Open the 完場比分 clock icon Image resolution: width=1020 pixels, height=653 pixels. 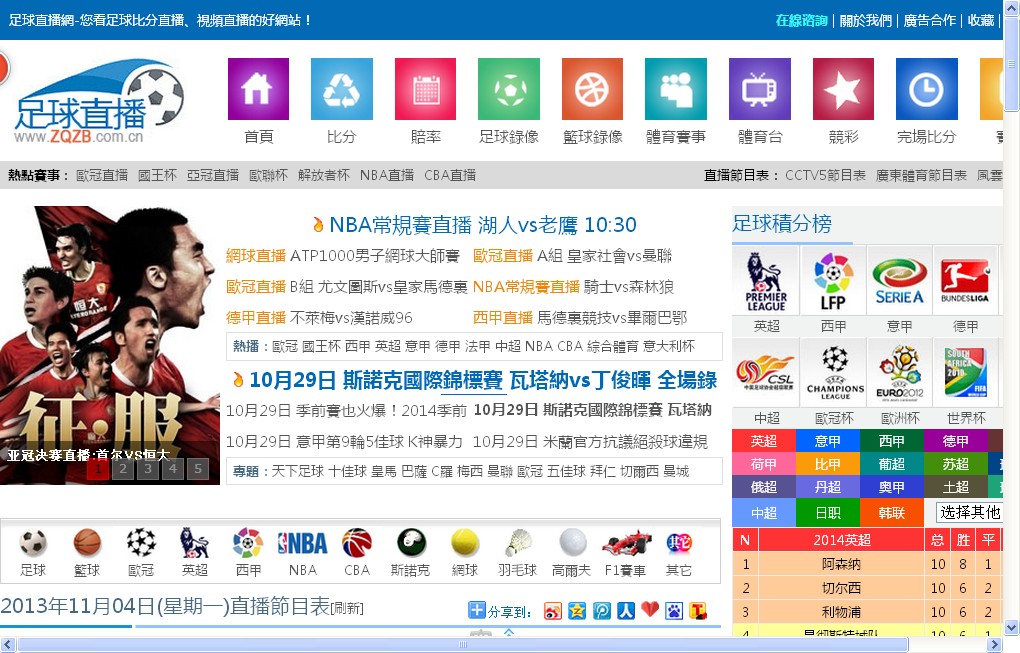pyautogui.click(x=926, y=89)
